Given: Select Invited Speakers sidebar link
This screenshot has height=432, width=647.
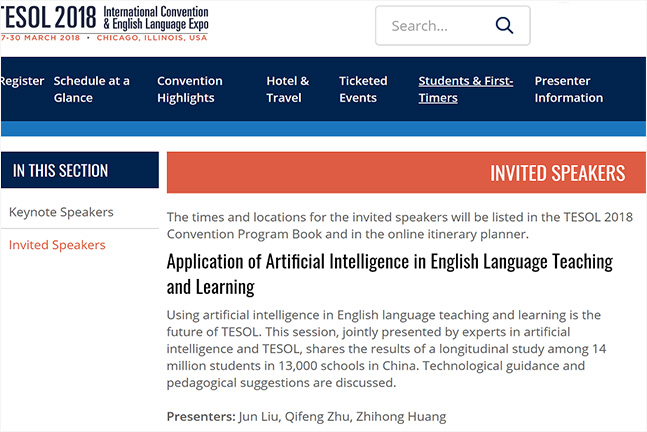Looking at the screenshot, I should tap(57, 245).
